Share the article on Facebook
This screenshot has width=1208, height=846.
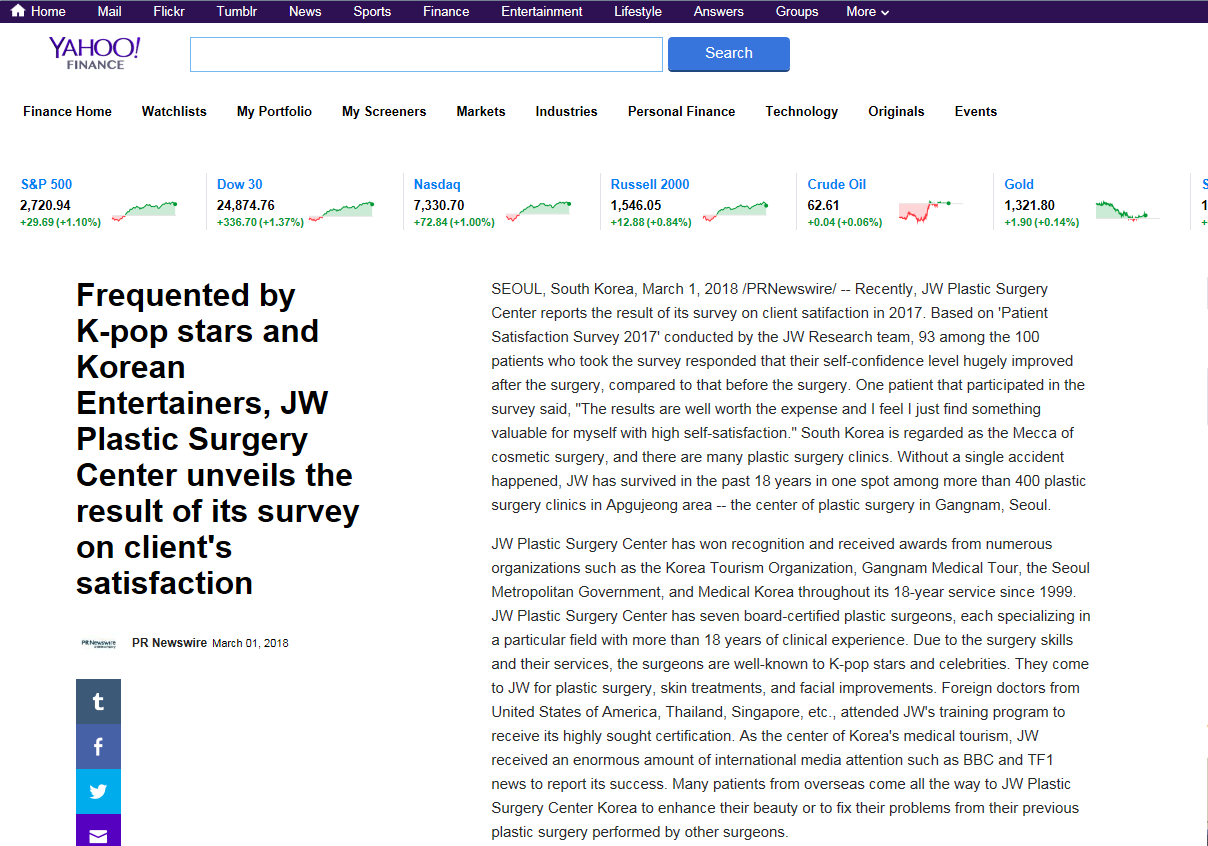[98, 746]
